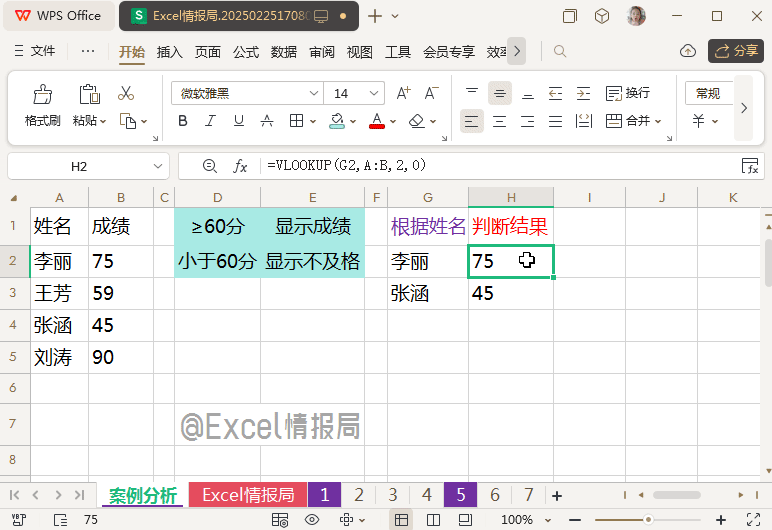Select cell B5 containing 90
The width and height of the screenshot is (772, 530).
[x=119, y=357]
